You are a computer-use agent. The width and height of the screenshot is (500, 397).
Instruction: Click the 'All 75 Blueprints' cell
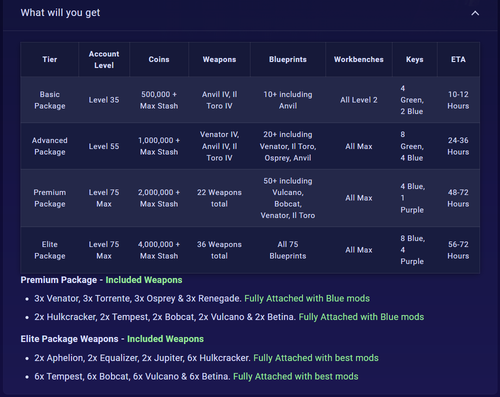(x=288, y=250)
